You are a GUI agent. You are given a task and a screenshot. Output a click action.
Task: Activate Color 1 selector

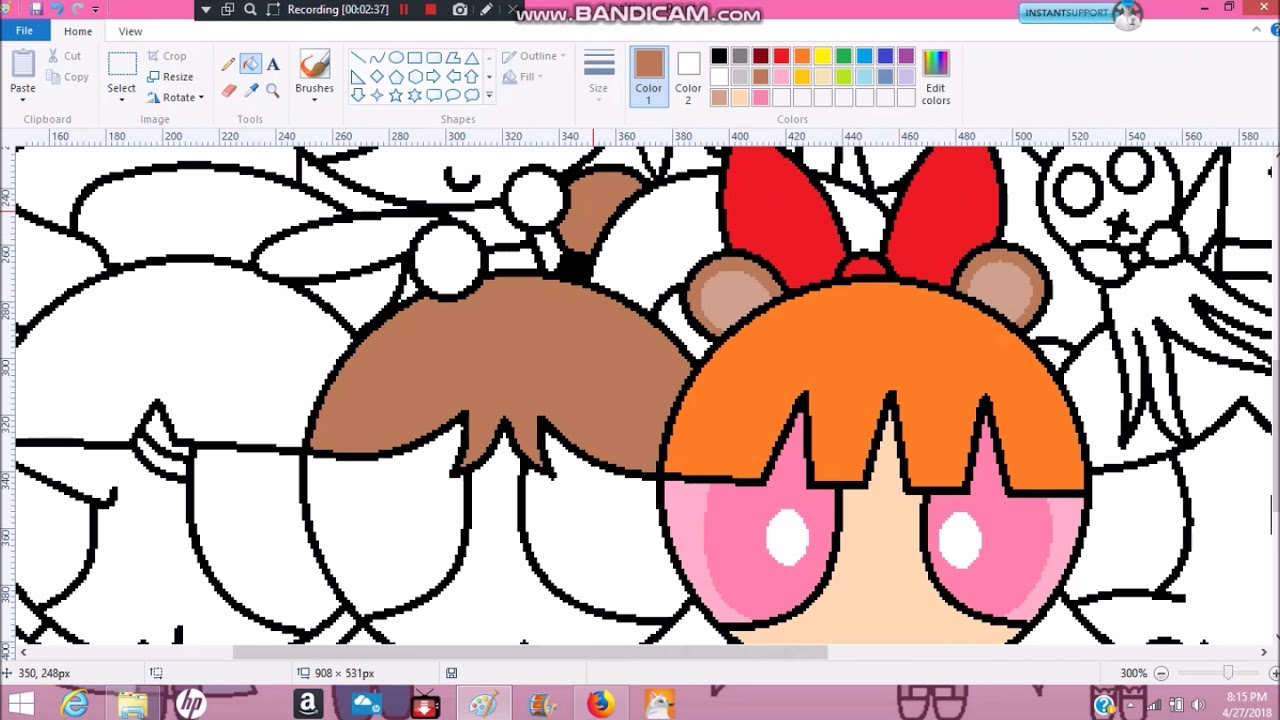(x=648, y=77)
